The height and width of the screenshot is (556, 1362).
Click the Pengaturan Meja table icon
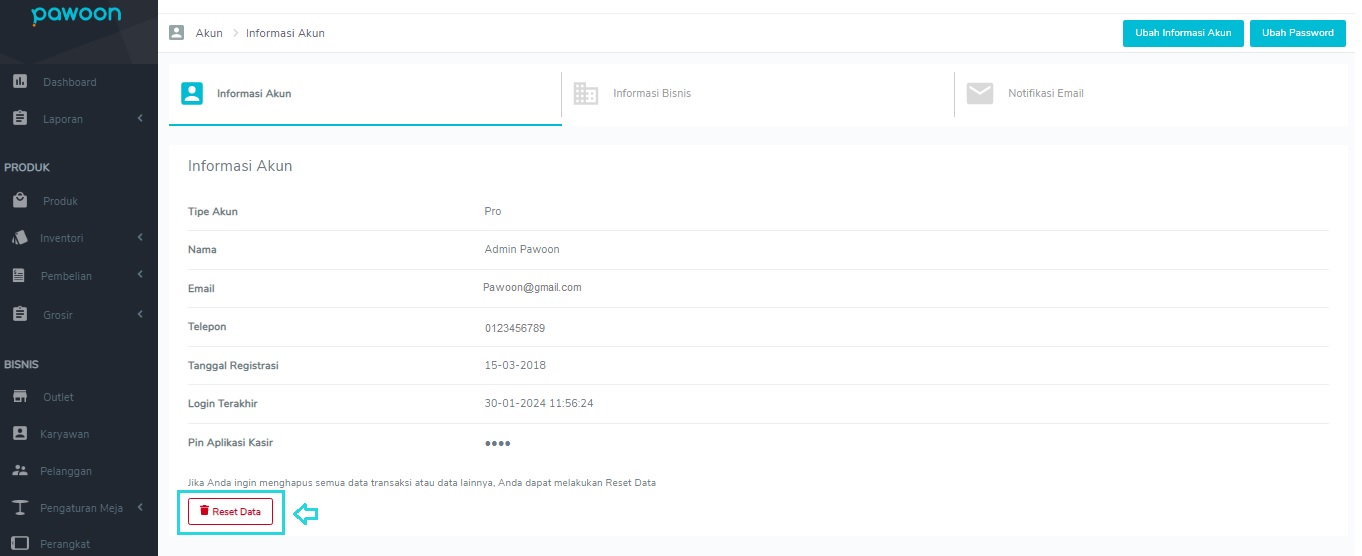[20, 507]
